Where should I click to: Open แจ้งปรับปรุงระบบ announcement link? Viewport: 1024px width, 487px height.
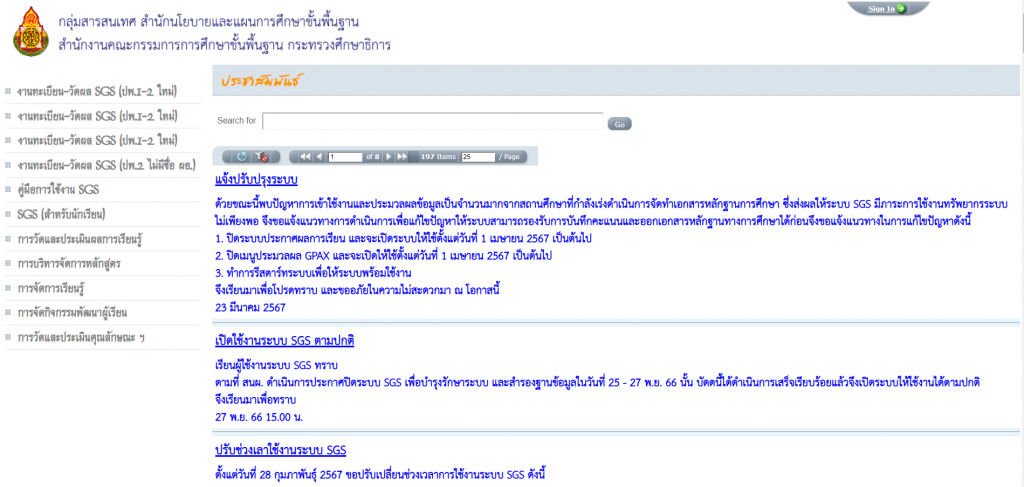pos(257,181)
